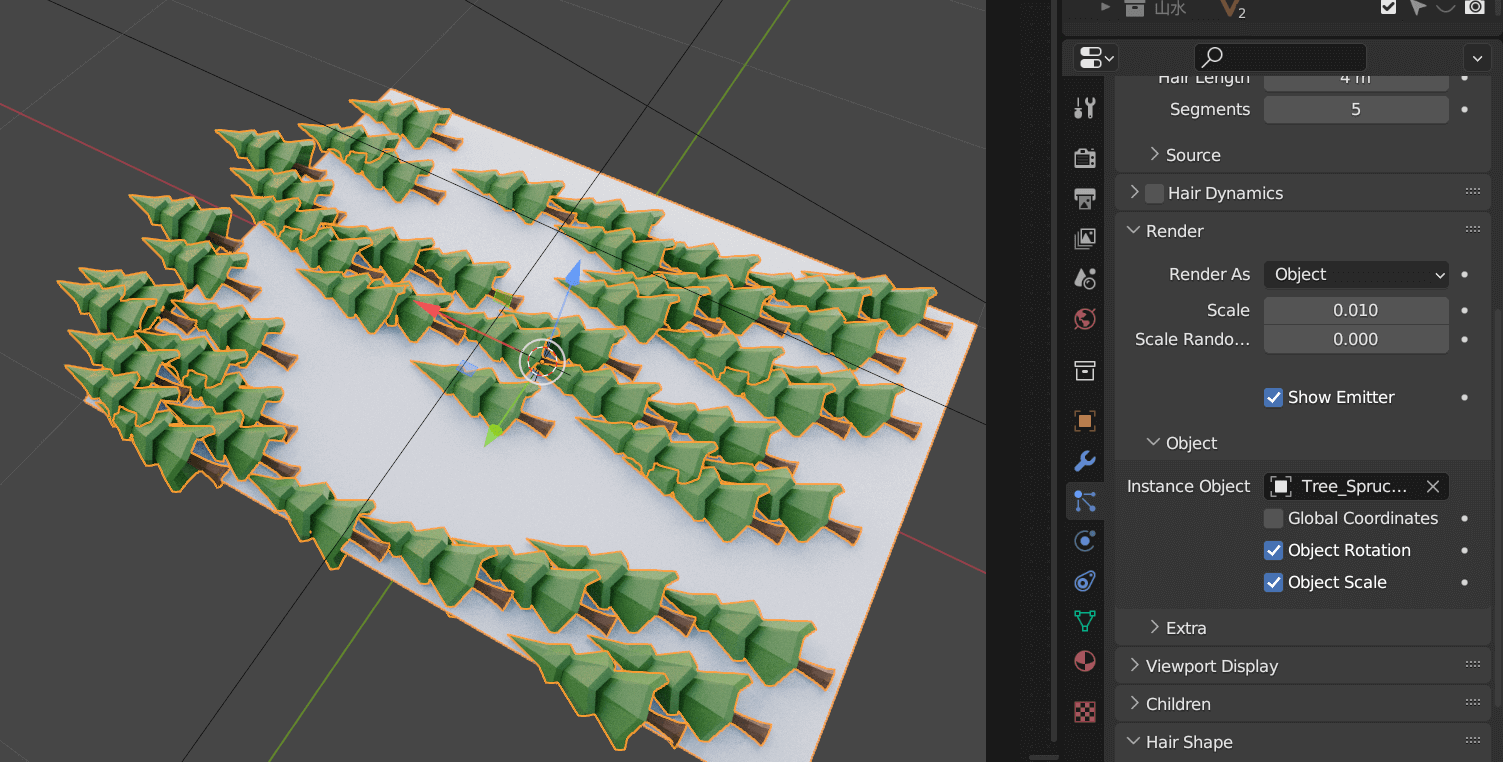Open the World properties tab
Screen dimensions: 1503x762
1085,319
